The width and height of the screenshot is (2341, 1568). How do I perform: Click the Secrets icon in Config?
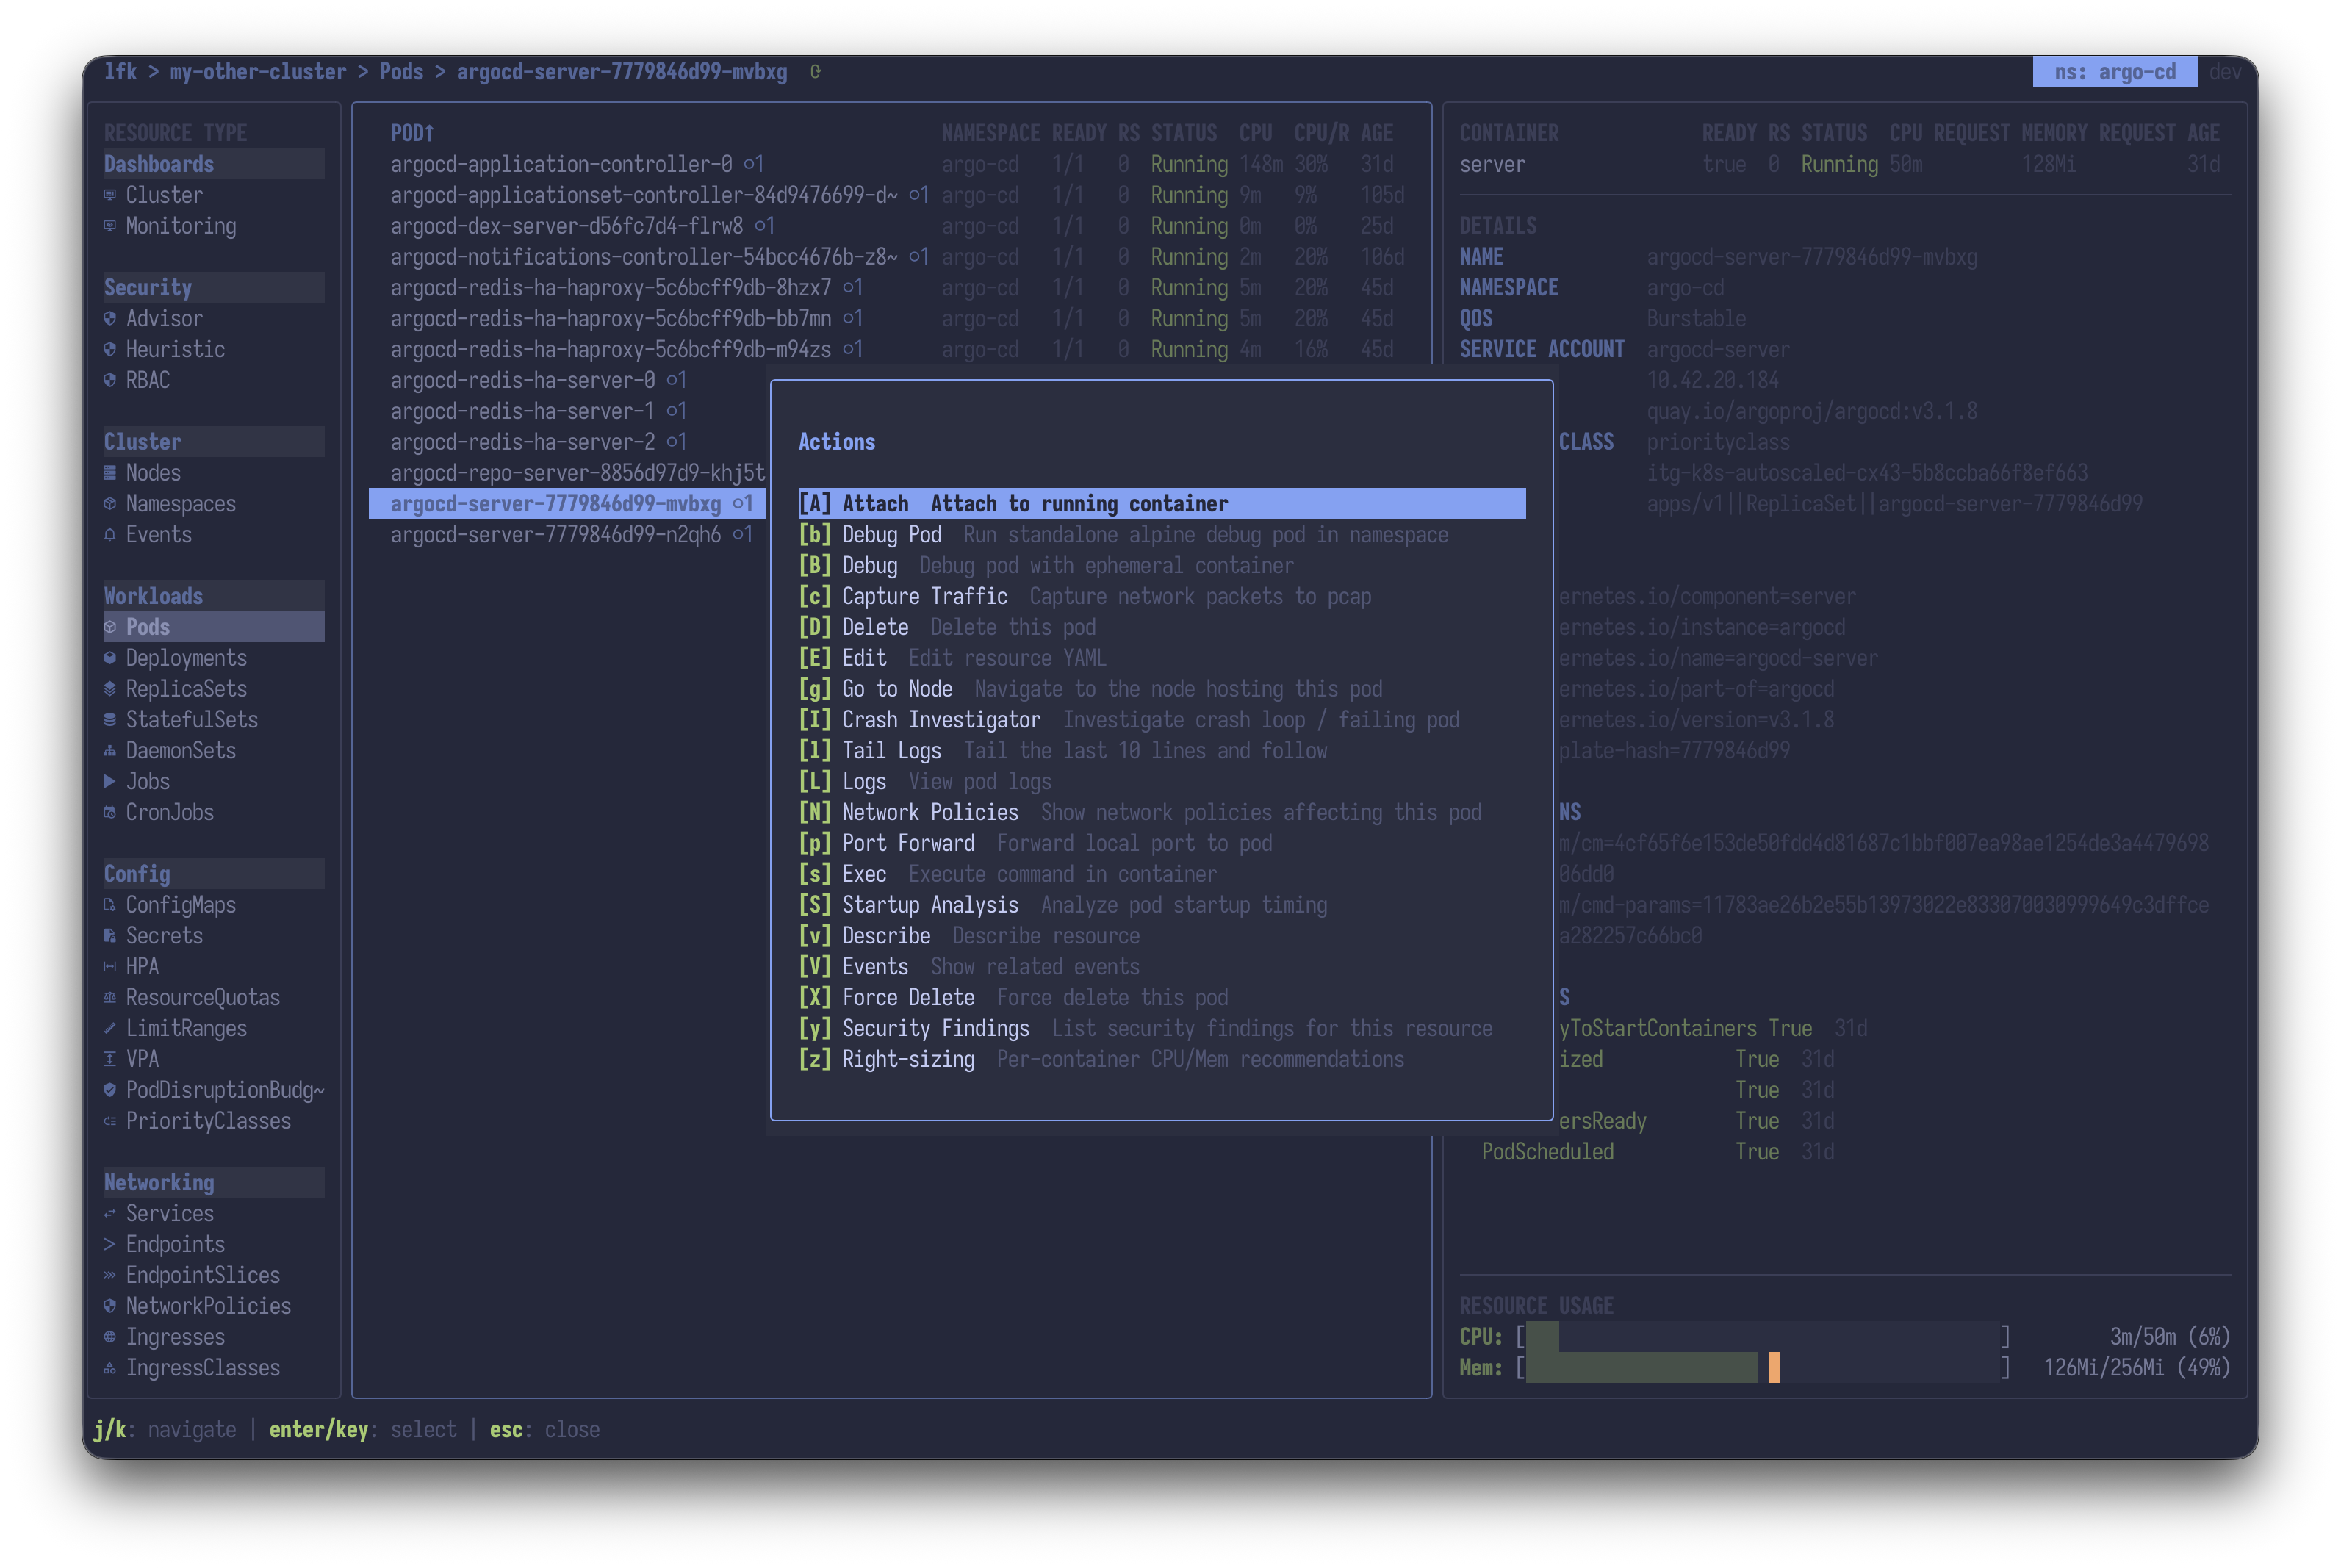click(110, 936)
